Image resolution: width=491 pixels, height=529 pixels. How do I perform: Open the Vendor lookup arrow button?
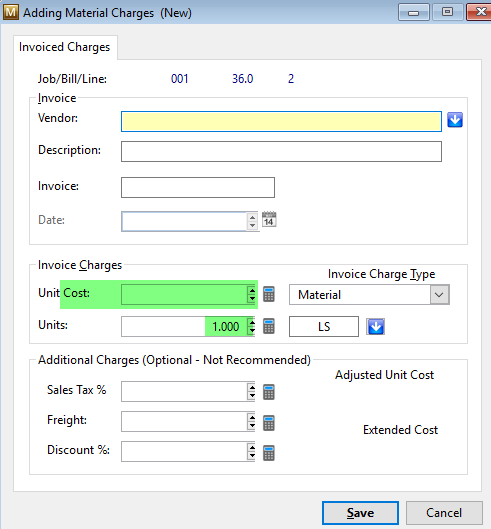click(455, 120)
